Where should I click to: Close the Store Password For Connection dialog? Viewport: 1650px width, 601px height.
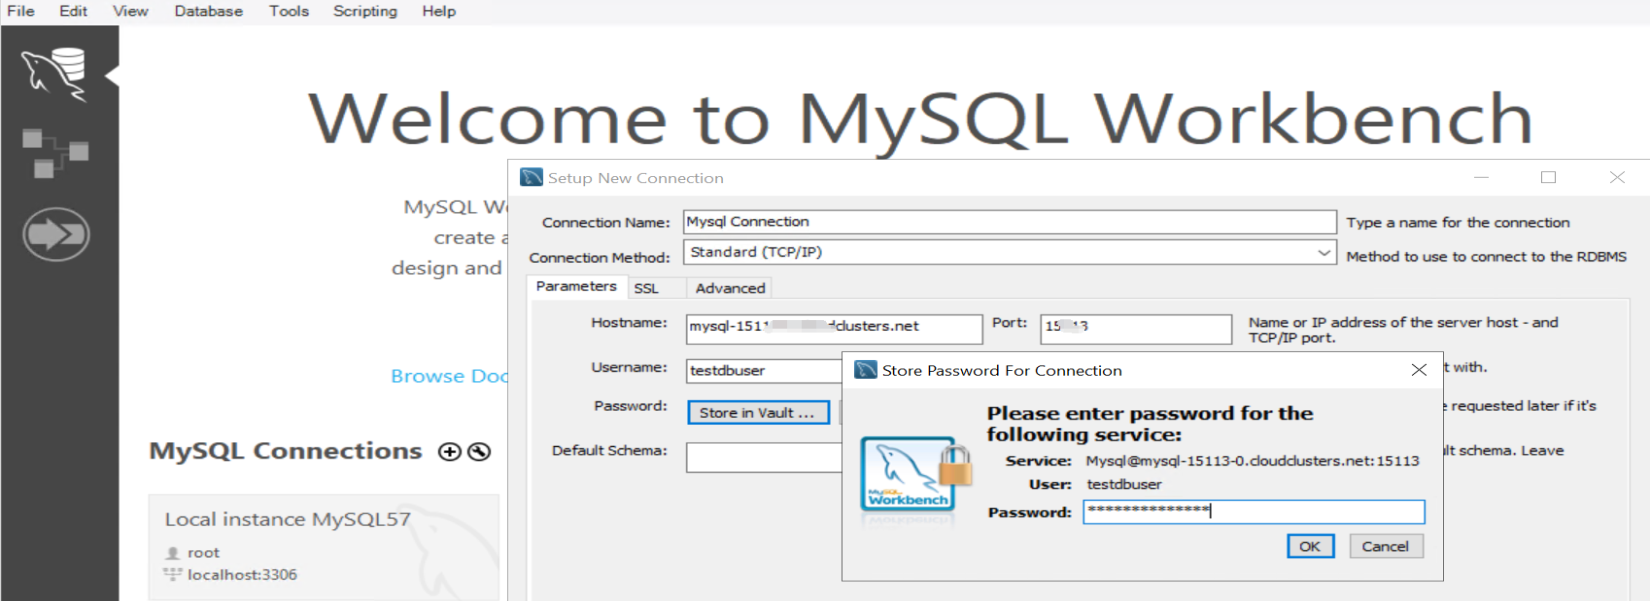pos(1418,370)
